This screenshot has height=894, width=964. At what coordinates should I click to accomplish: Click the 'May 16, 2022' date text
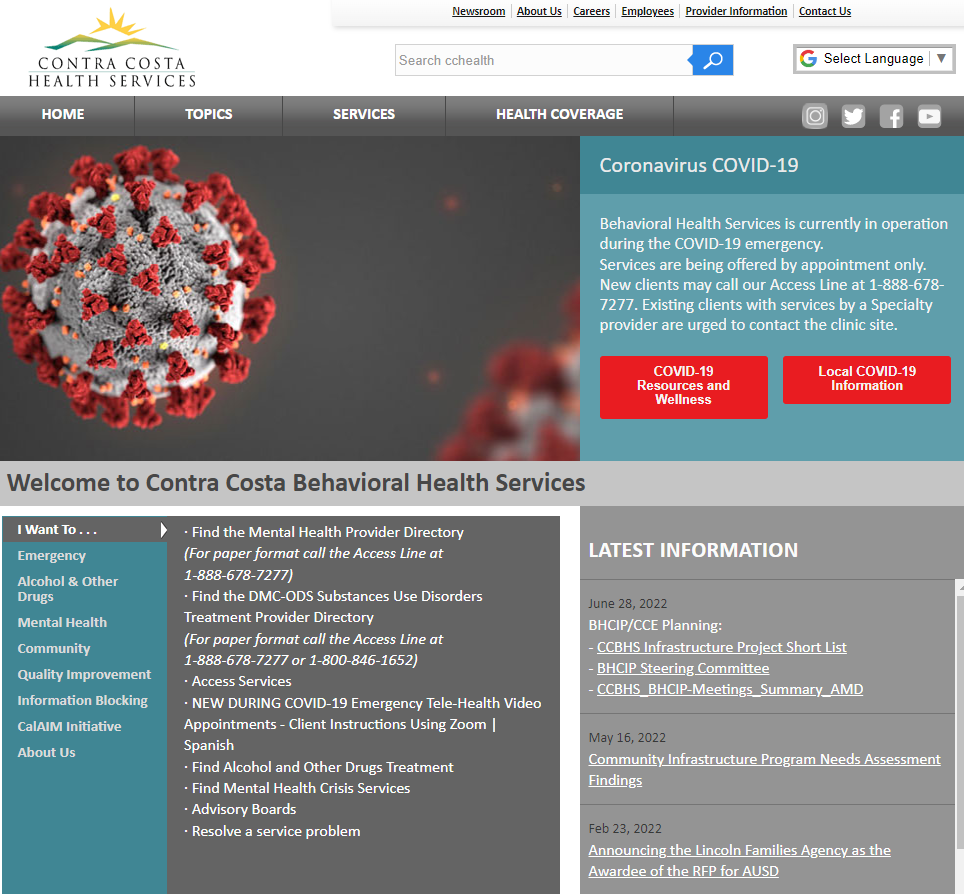click(x=627, y=738)
